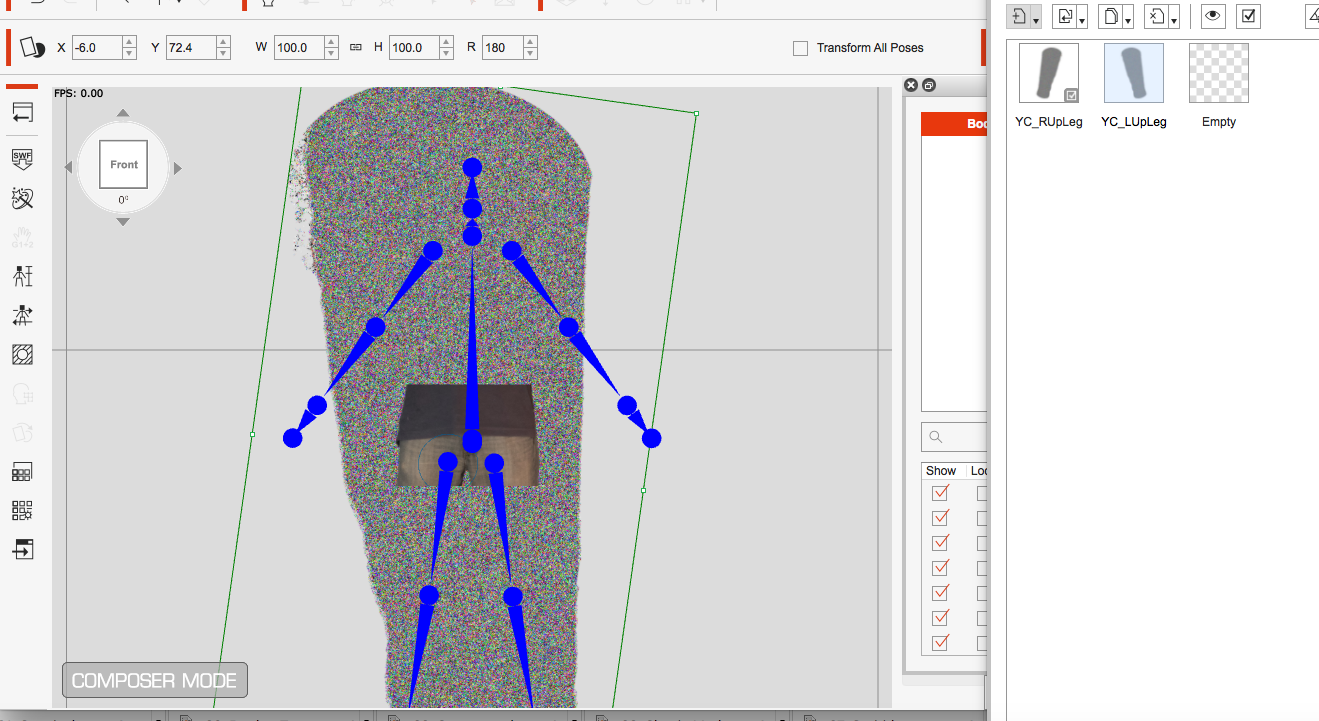
Task: Decrease X value with down stepper arrow
Action: click(x=129, y=53)
